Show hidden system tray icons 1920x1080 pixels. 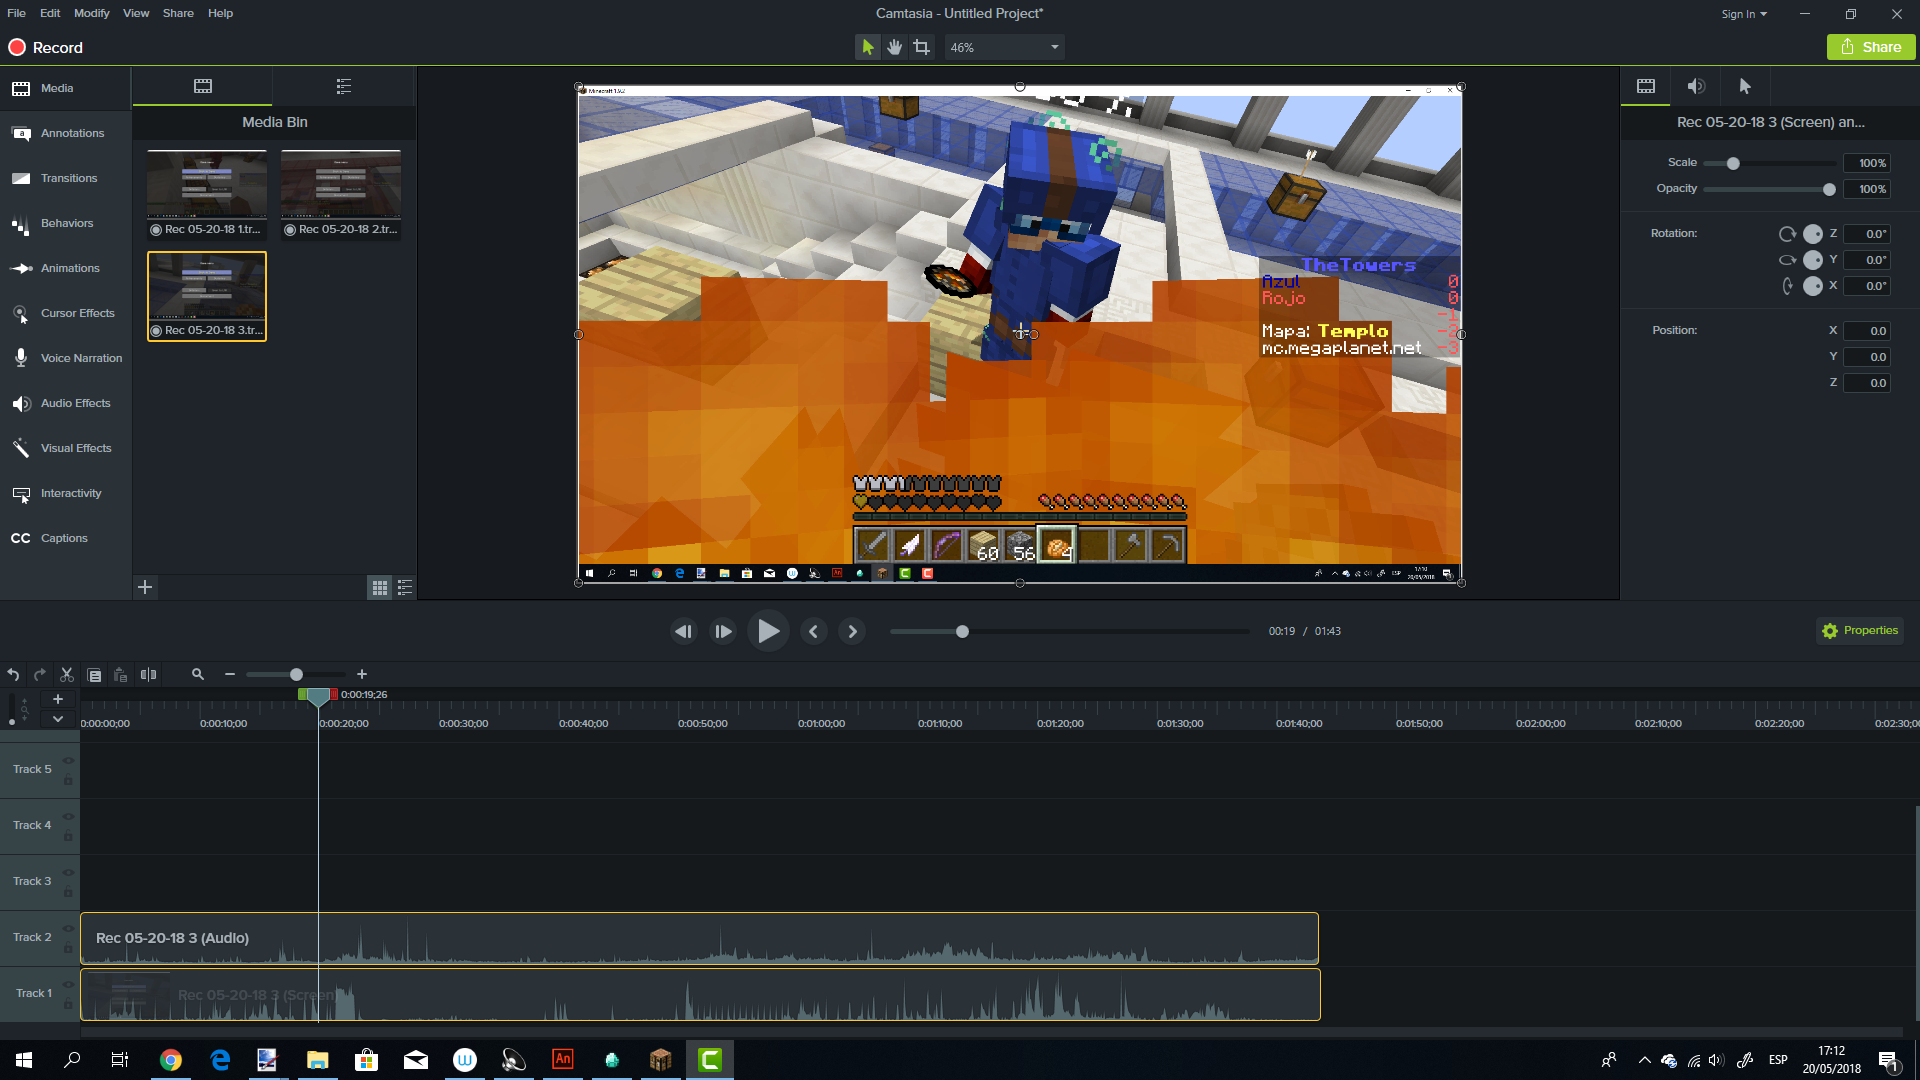[1644, 1060]
